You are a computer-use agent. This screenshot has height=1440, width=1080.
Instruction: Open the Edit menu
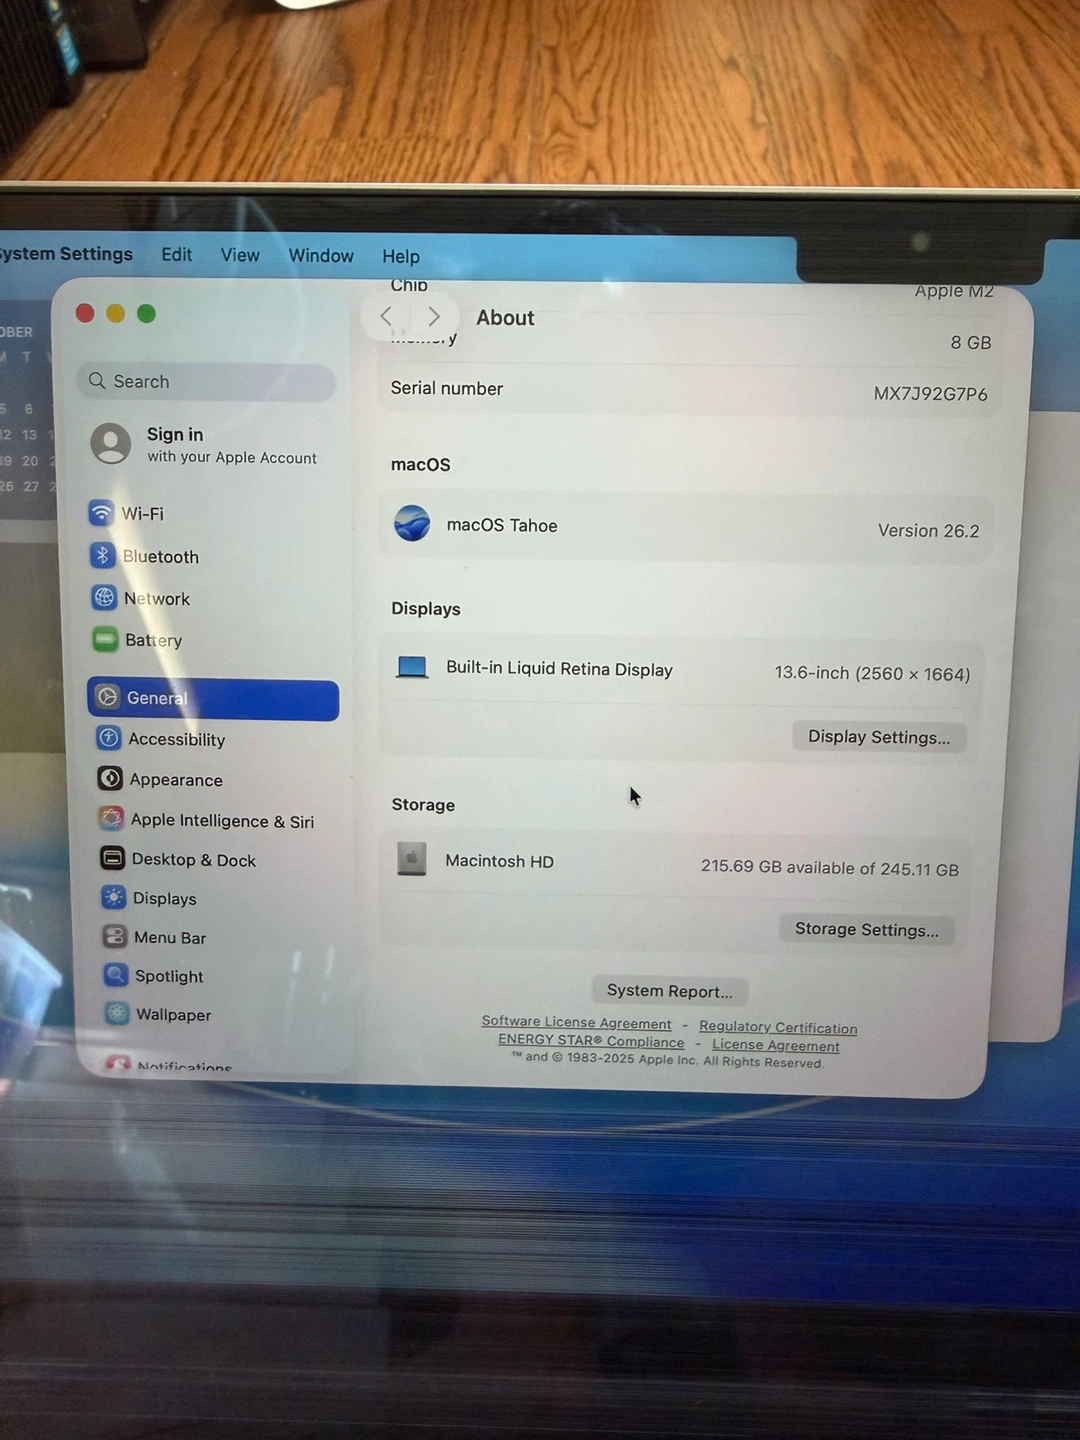click(177, 255)
